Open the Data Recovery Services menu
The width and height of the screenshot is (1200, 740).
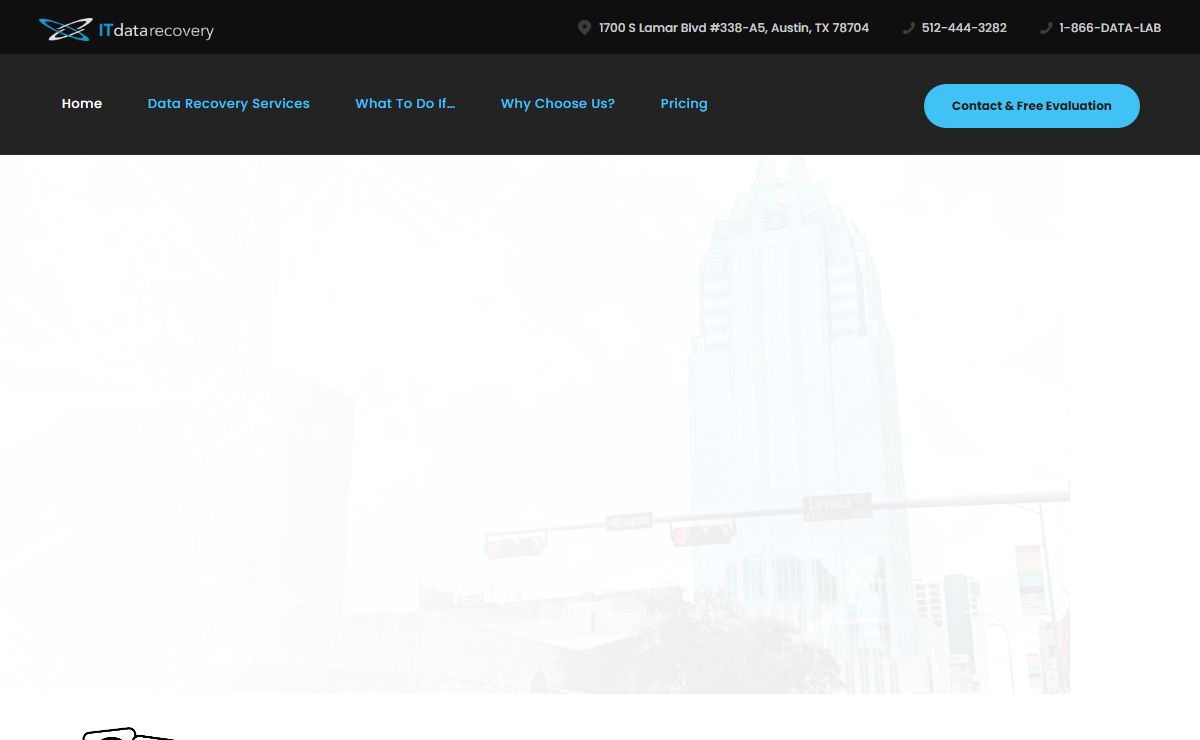tap(228, 104)
